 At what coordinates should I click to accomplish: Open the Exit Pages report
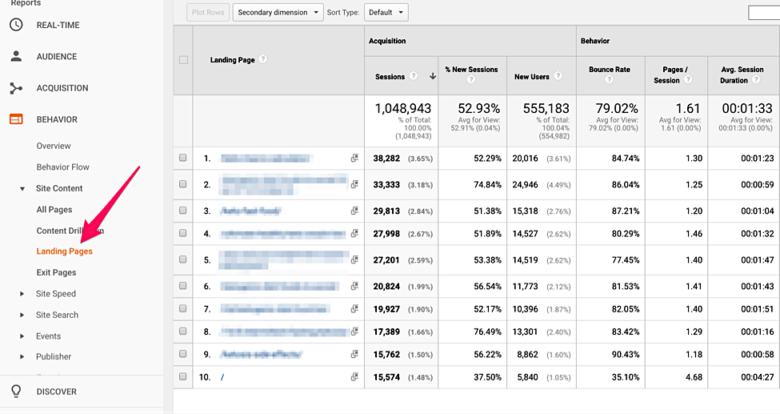[56, 273]
